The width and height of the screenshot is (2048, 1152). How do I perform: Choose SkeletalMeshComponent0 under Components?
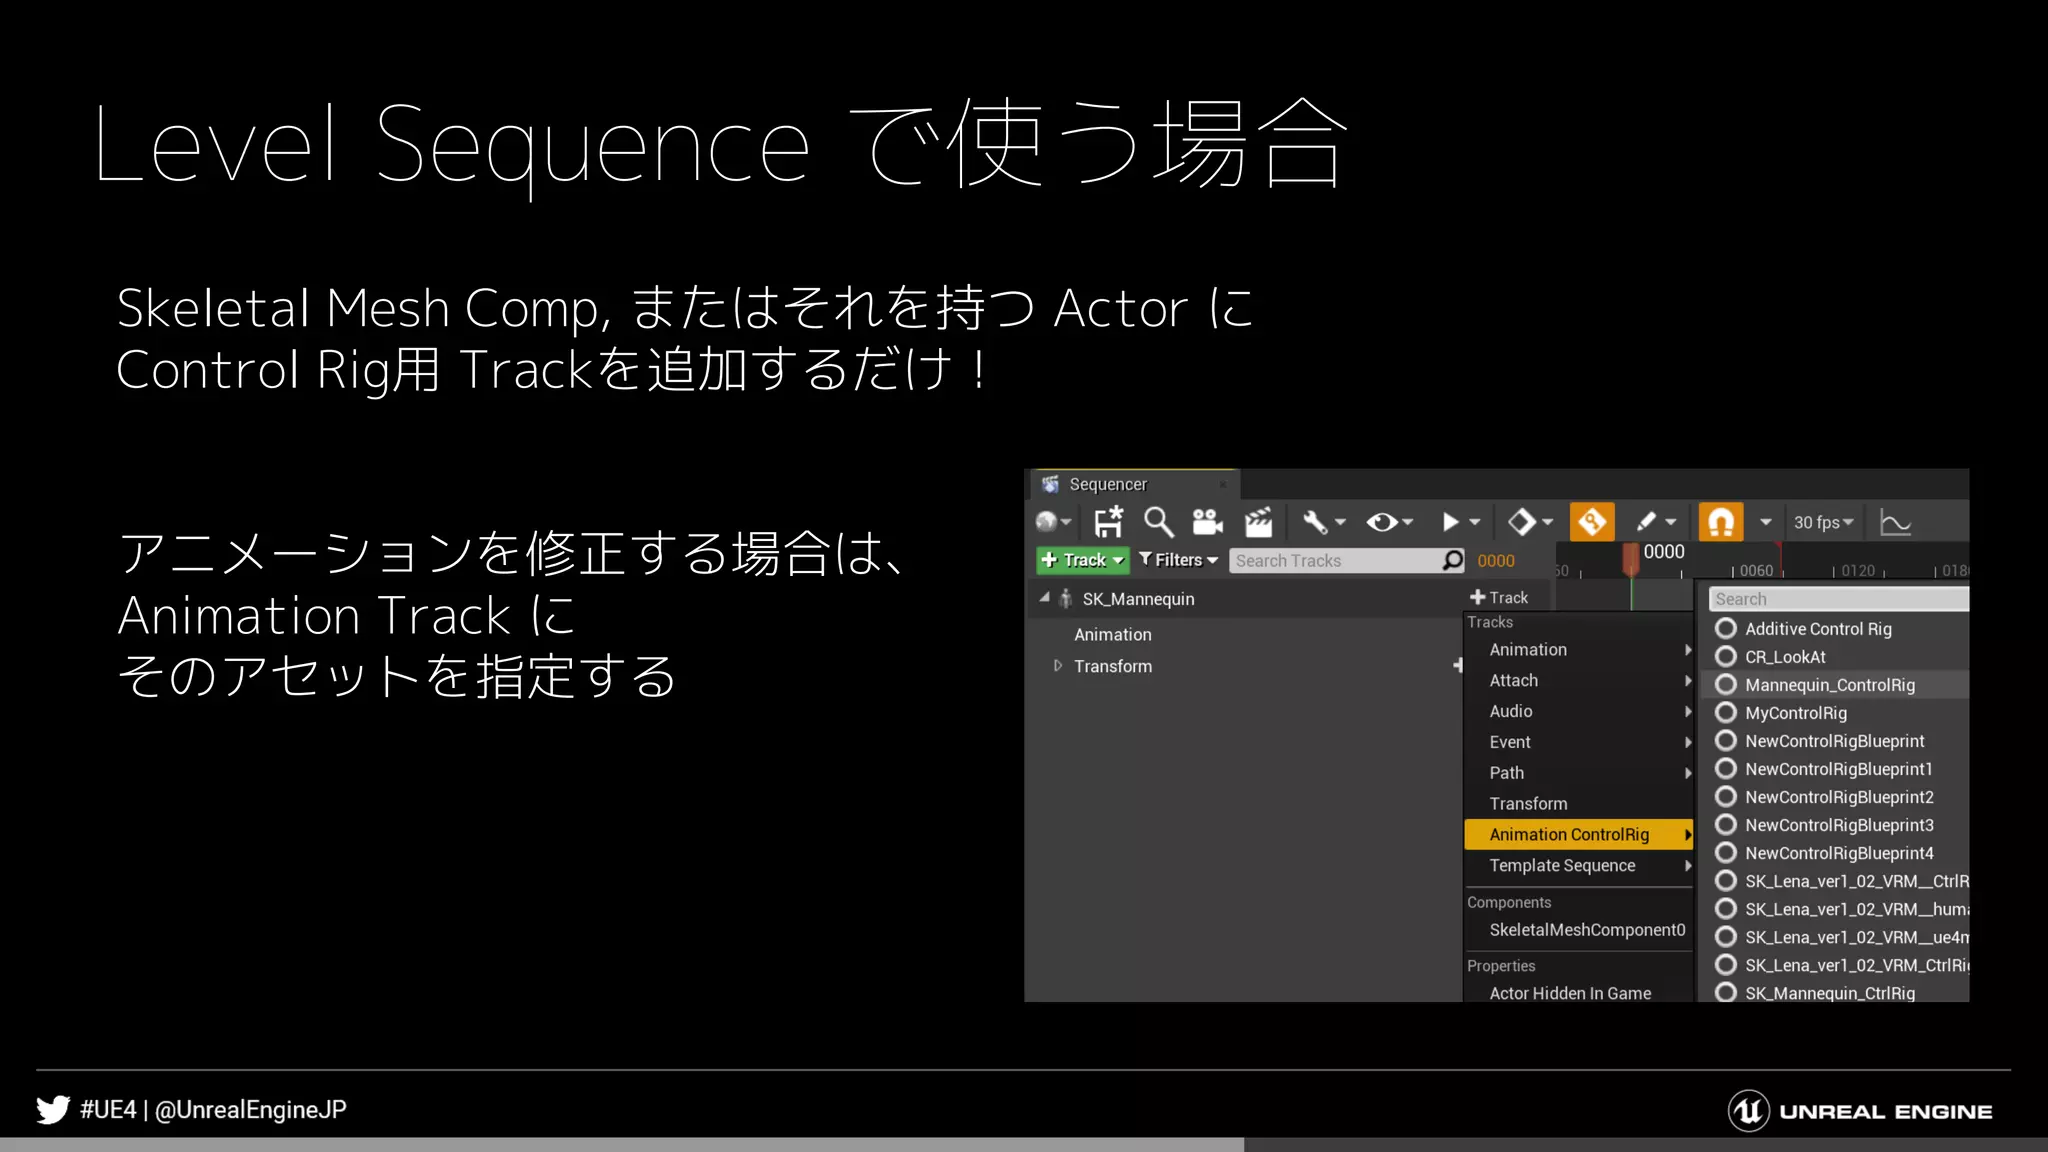[1578, 930]
